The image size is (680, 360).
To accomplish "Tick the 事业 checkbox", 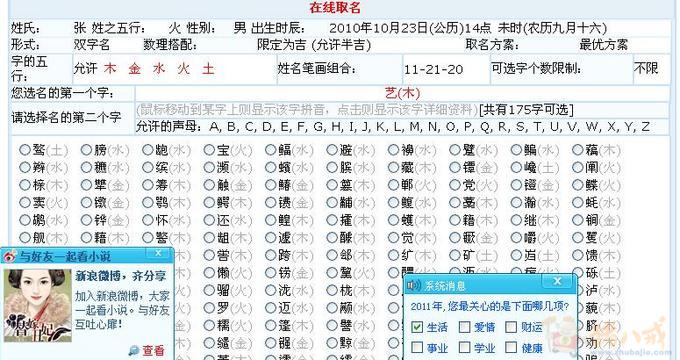I will (x=417, y=347).
